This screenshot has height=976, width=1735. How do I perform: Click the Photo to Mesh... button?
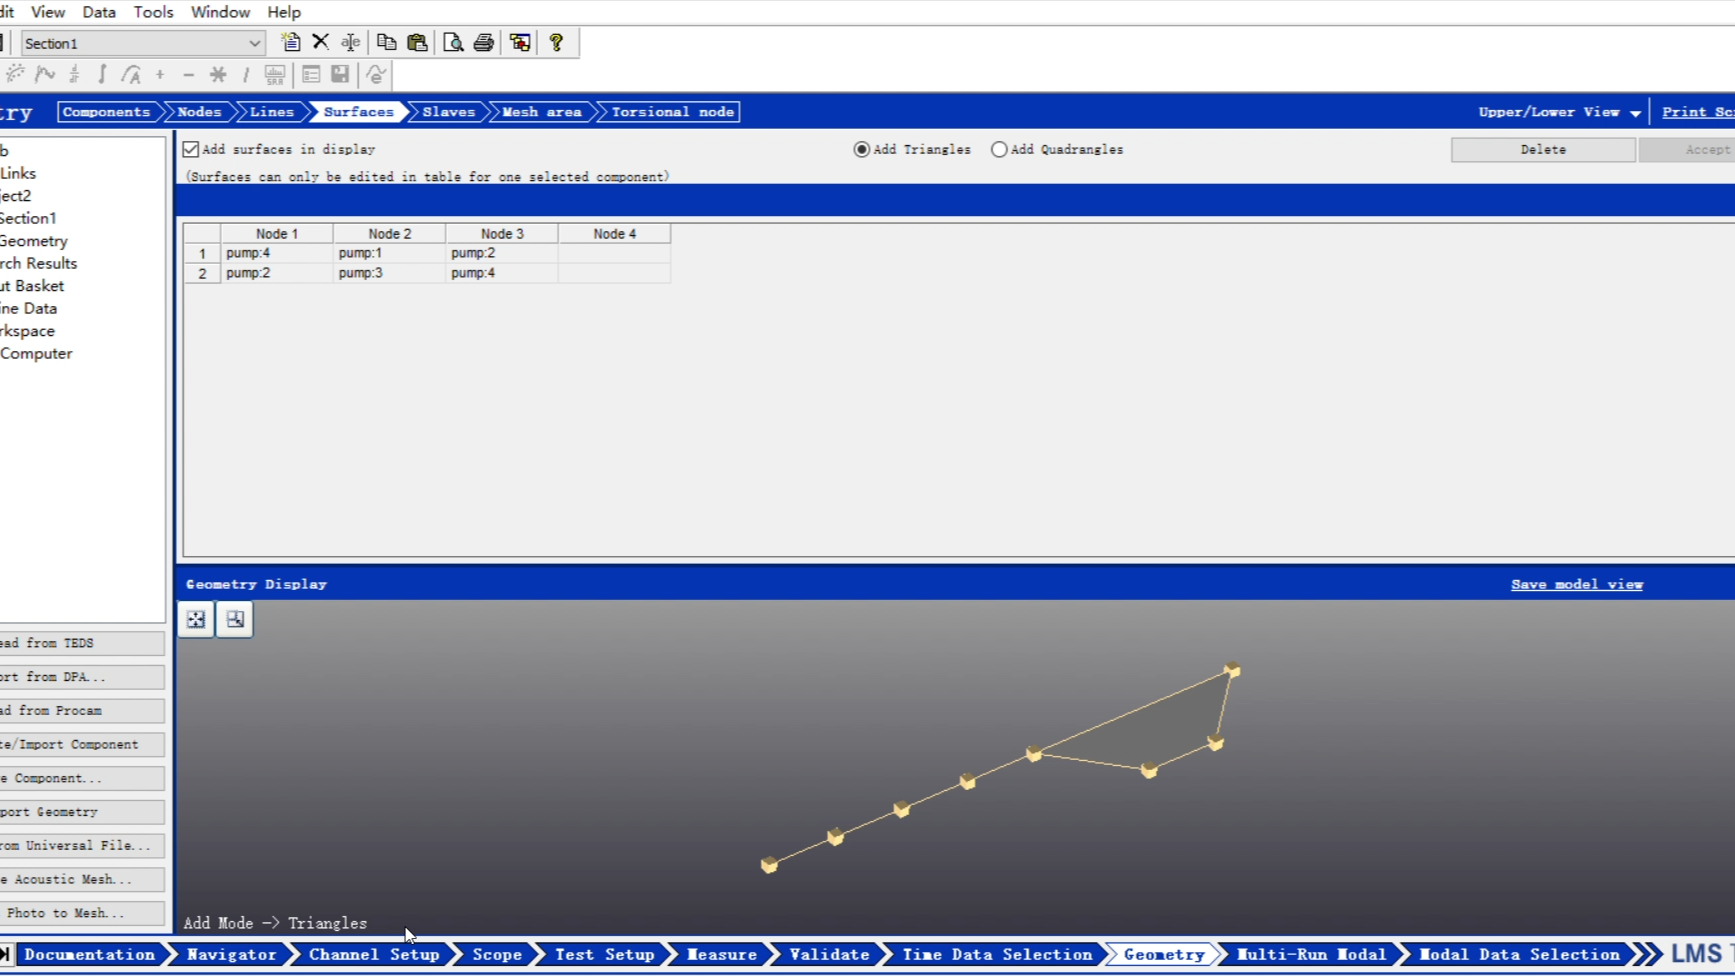(82, 913)
